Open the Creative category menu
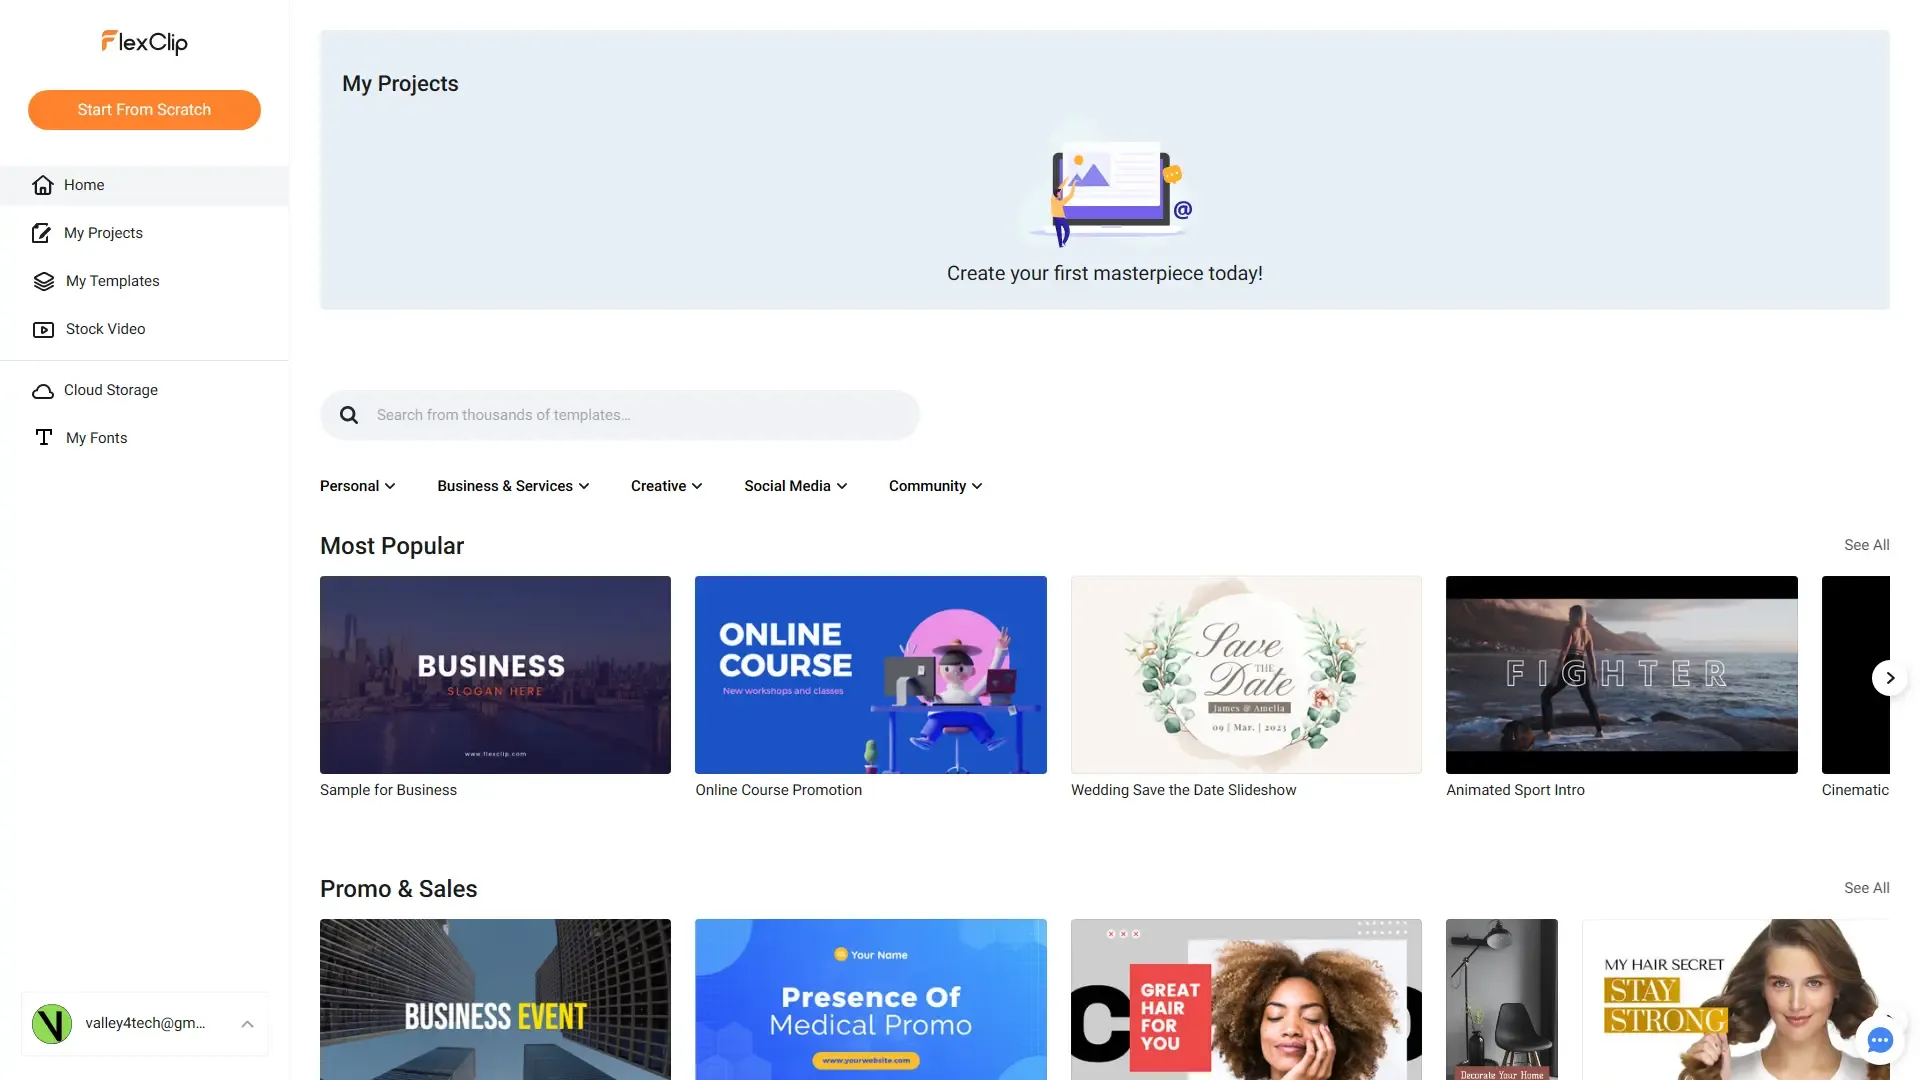This screenshot has width=1920, height=1080. coord(666,486)
